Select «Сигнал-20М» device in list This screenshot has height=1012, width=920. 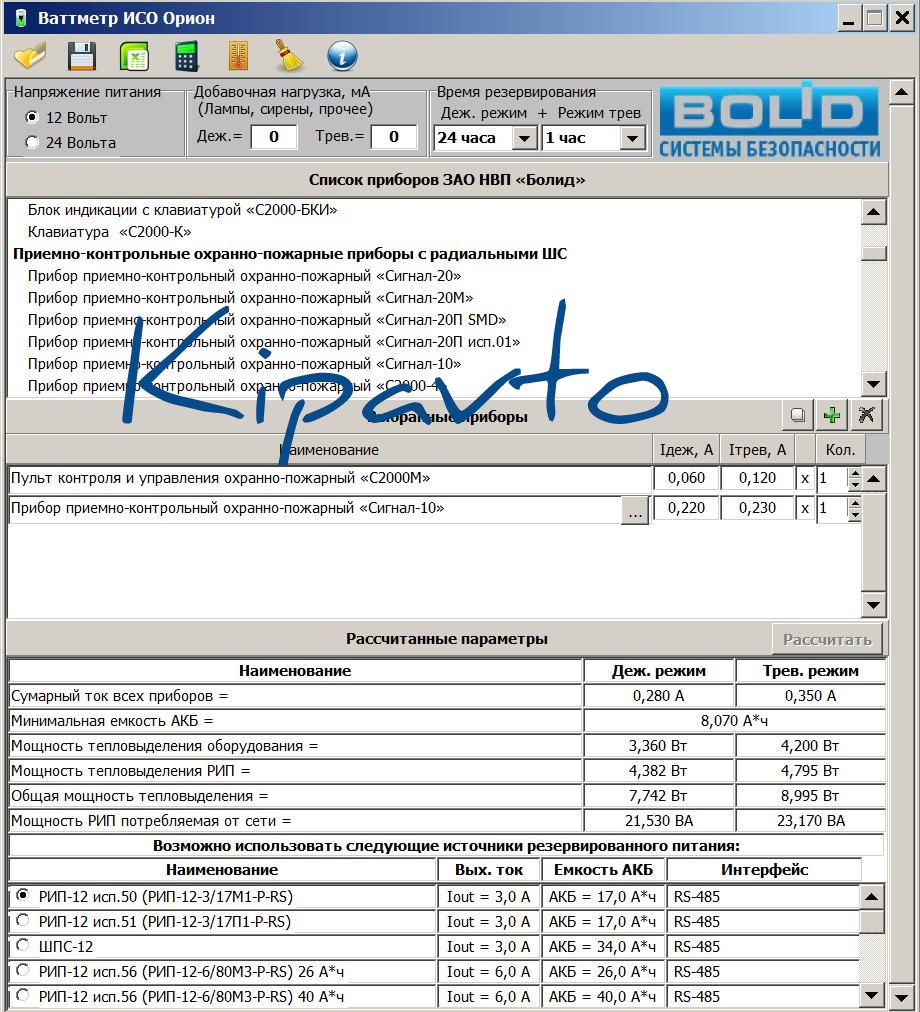[250, 298]
